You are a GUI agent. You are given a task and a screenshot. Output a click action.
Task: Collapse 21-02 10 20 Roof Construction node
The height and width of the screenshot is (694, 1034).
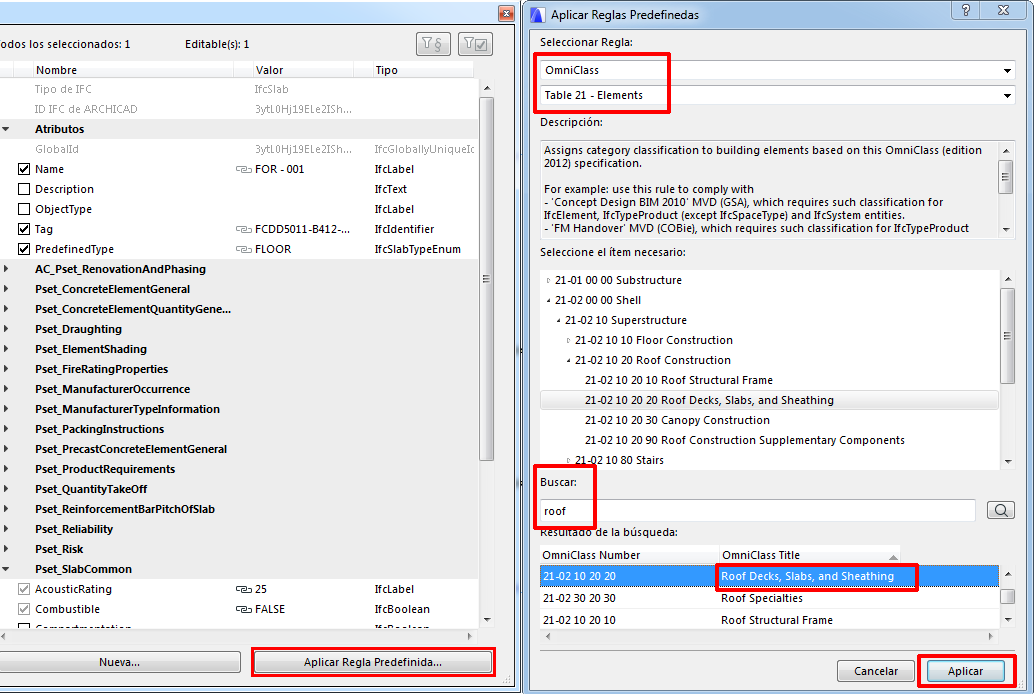(x=568, y=360)
